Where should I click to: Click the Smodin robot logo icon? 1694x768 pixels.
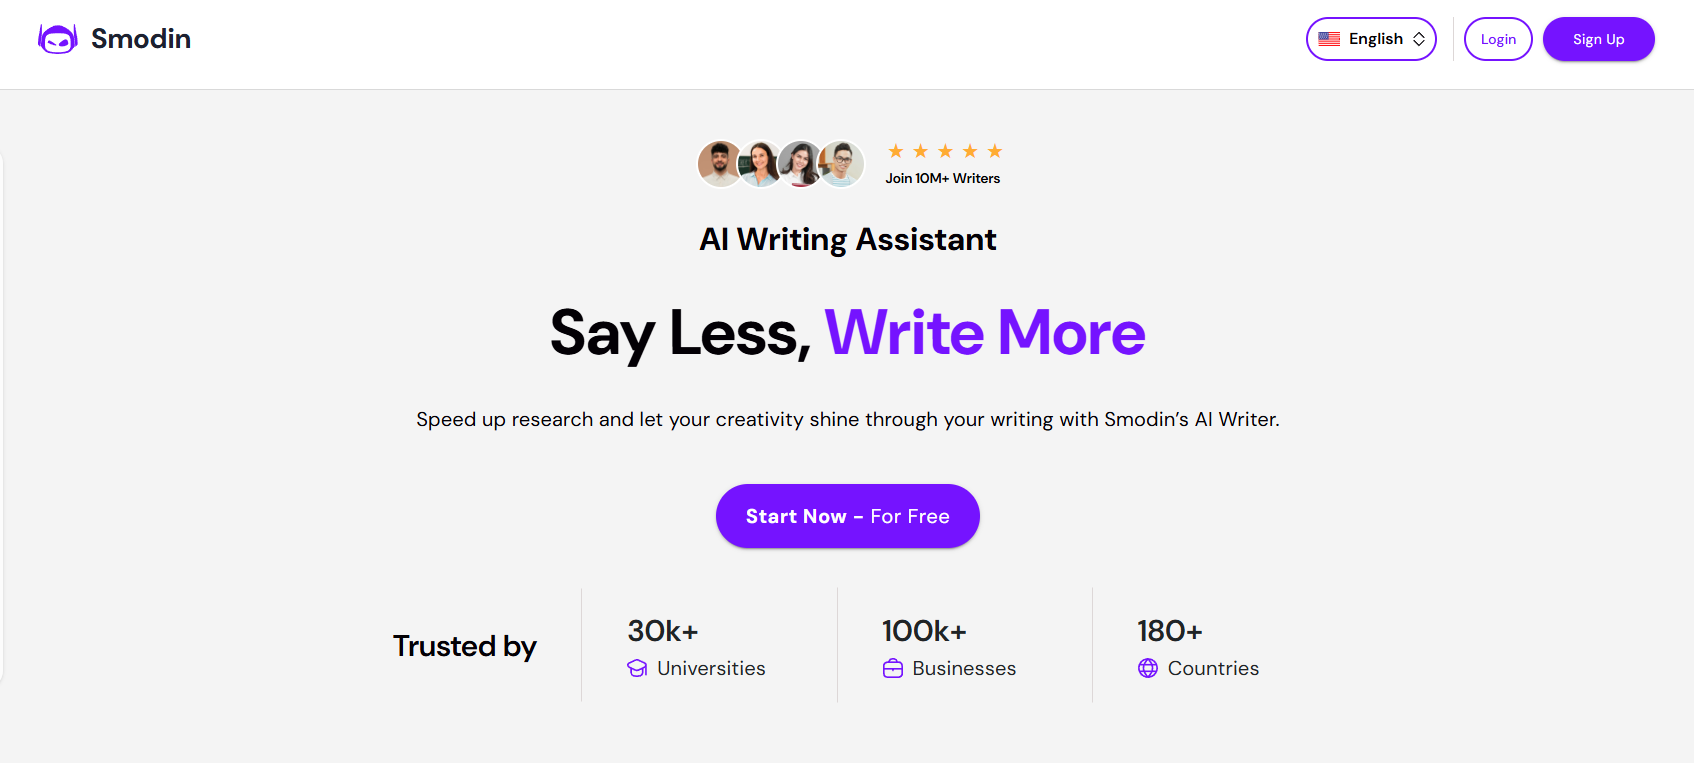pos(58,39)
